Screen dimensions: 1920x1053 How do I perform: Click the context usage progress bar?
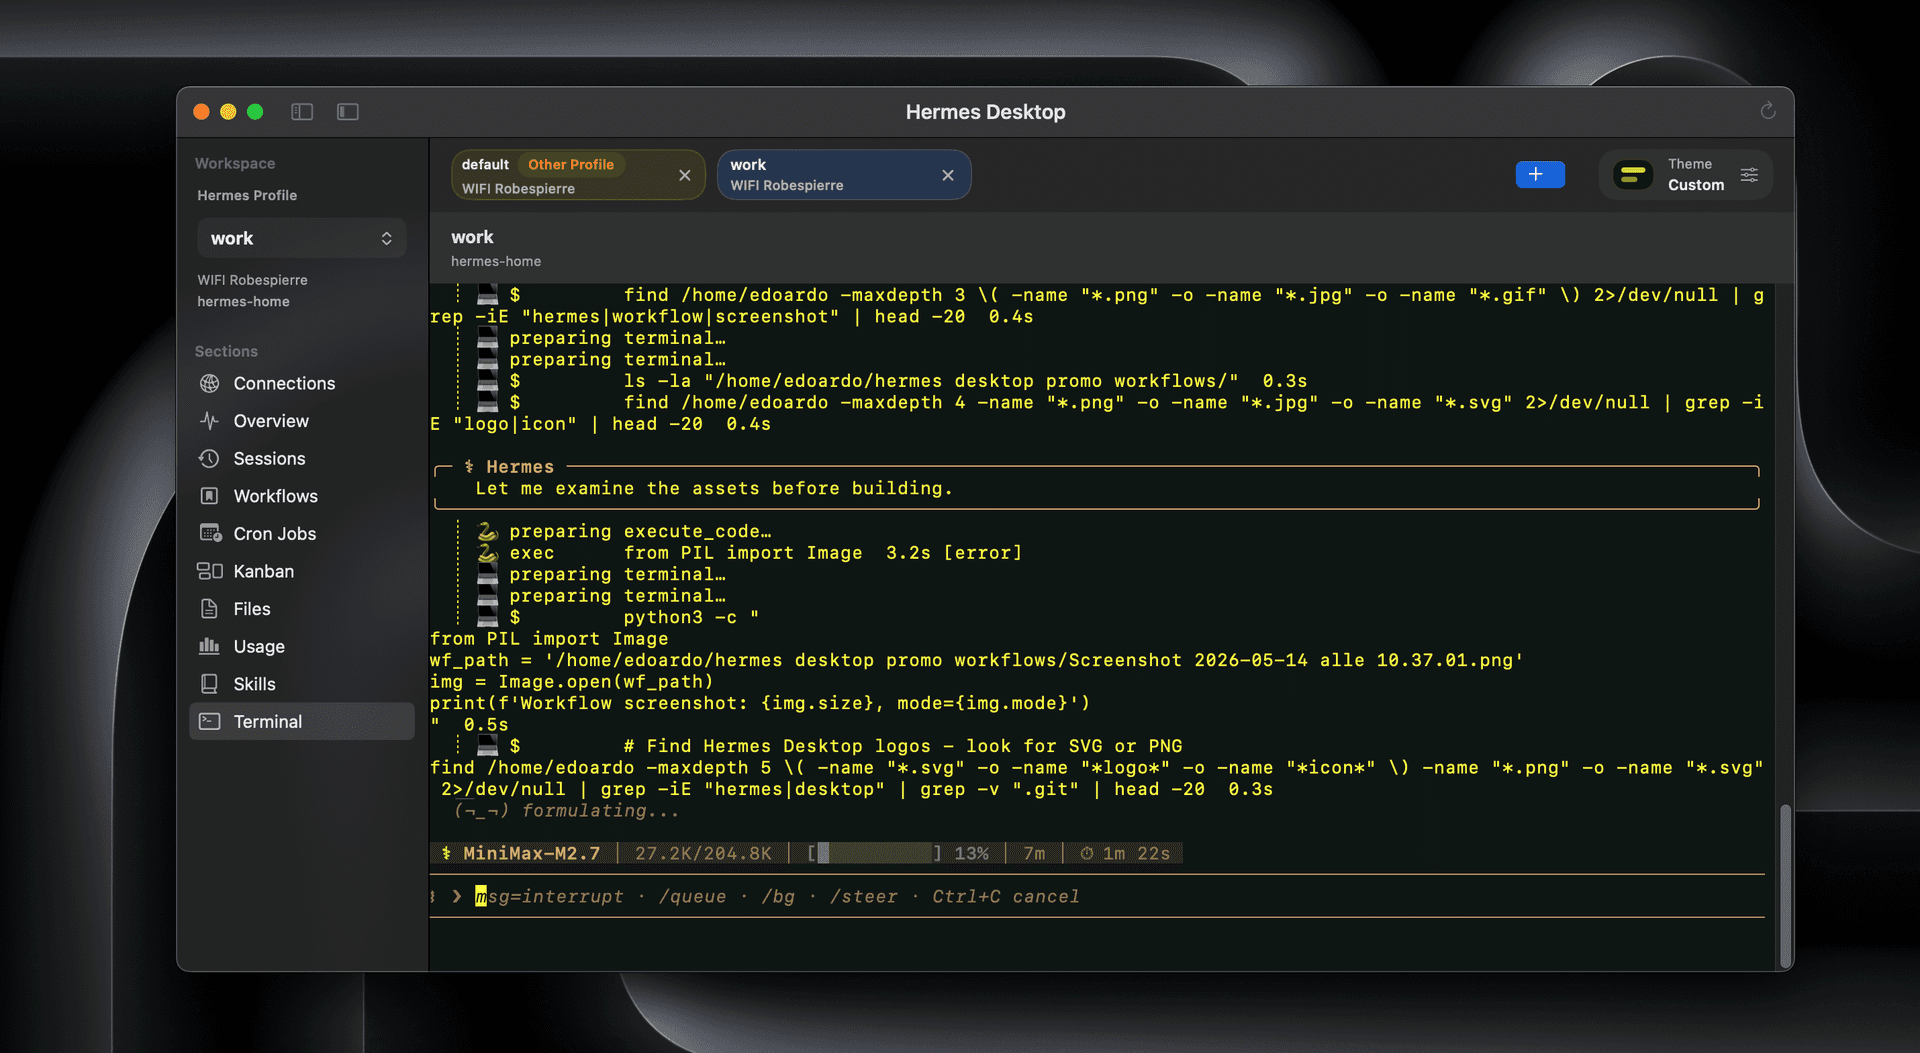click(x=875, y=853)
